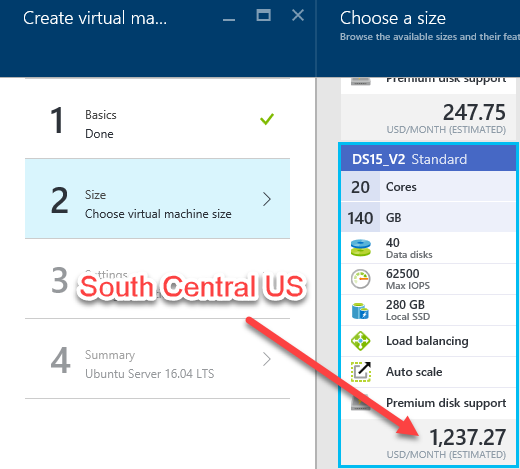
Task: Click the 140 GB memory row
Action: [429, 218]
